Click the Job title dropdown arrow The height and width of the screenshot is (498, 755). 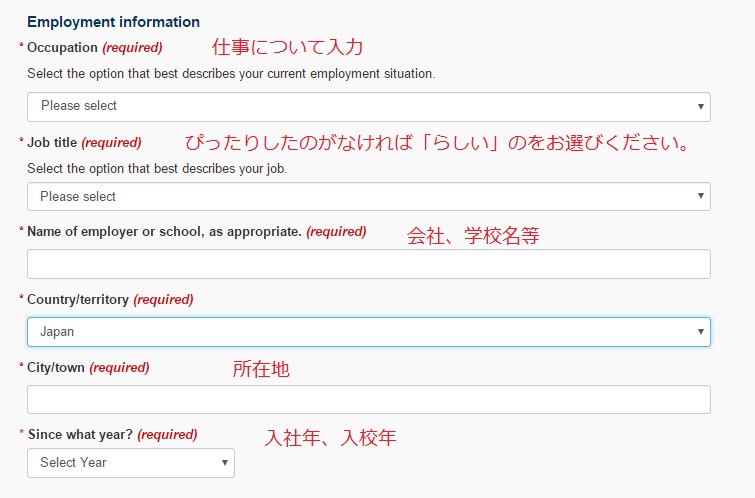click(x=701, y=196)
